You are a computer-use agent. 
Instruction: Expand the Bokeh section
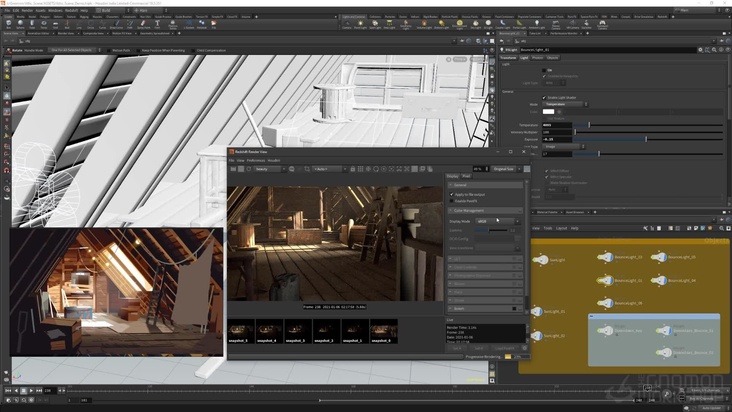(x=486, y=308)
